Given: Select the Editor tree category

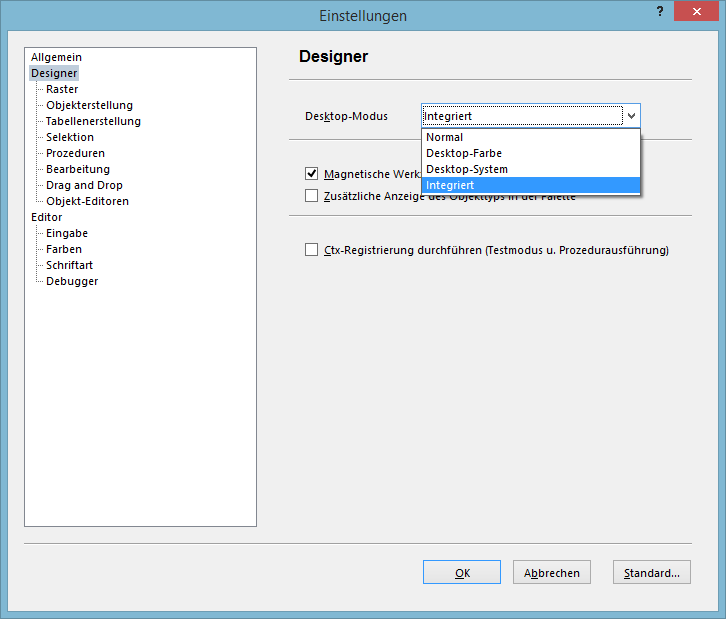Looking at the screenshot, I should point(47,217).
